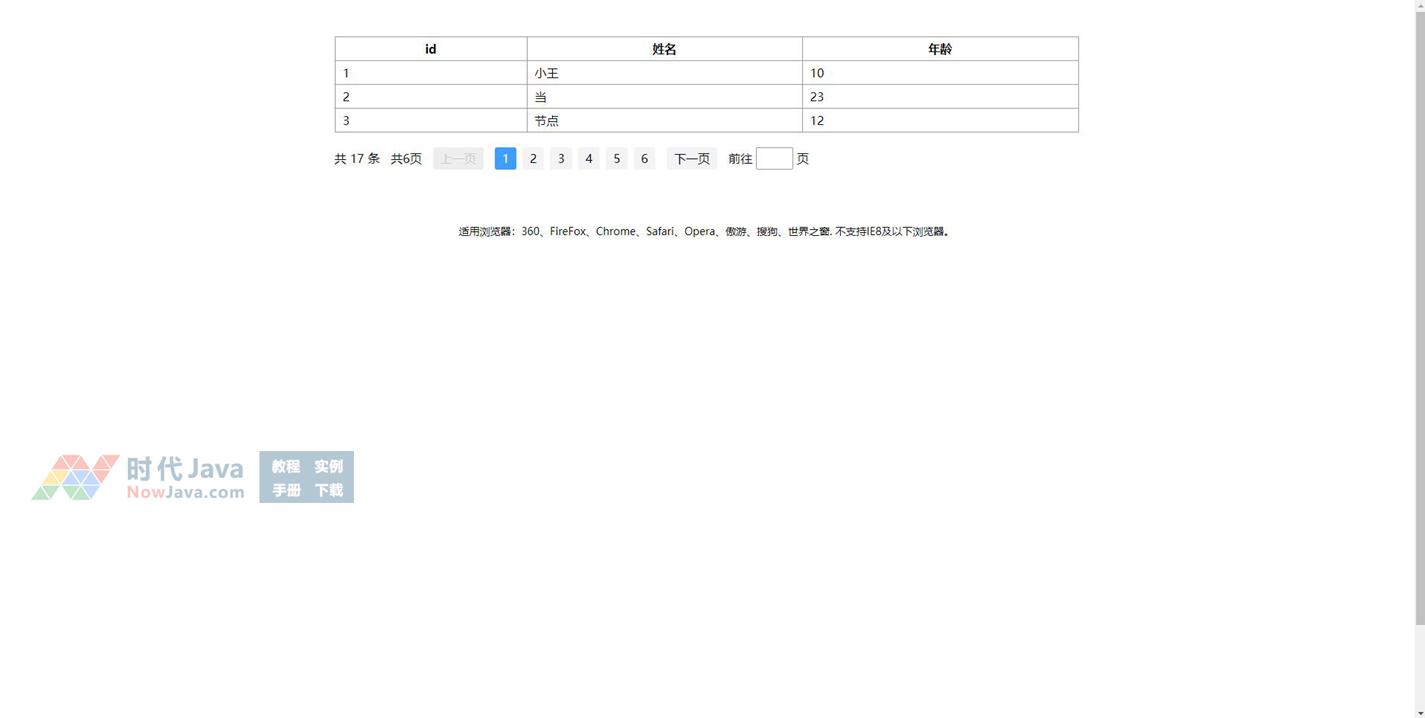Select the highlighted page 1 button

pyautogui.click(x=505, y=159)
